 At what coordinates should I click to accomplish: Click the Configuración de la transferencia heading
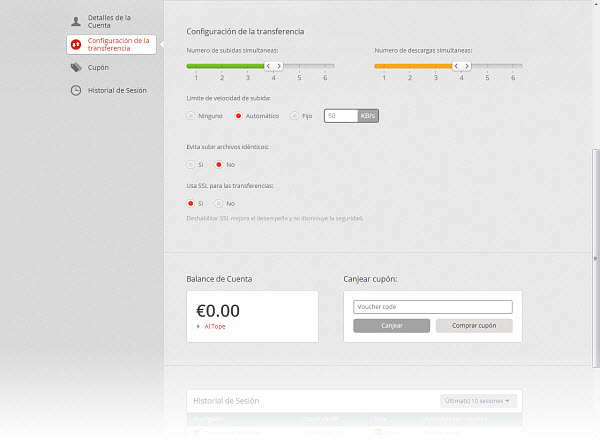point(245,31)
